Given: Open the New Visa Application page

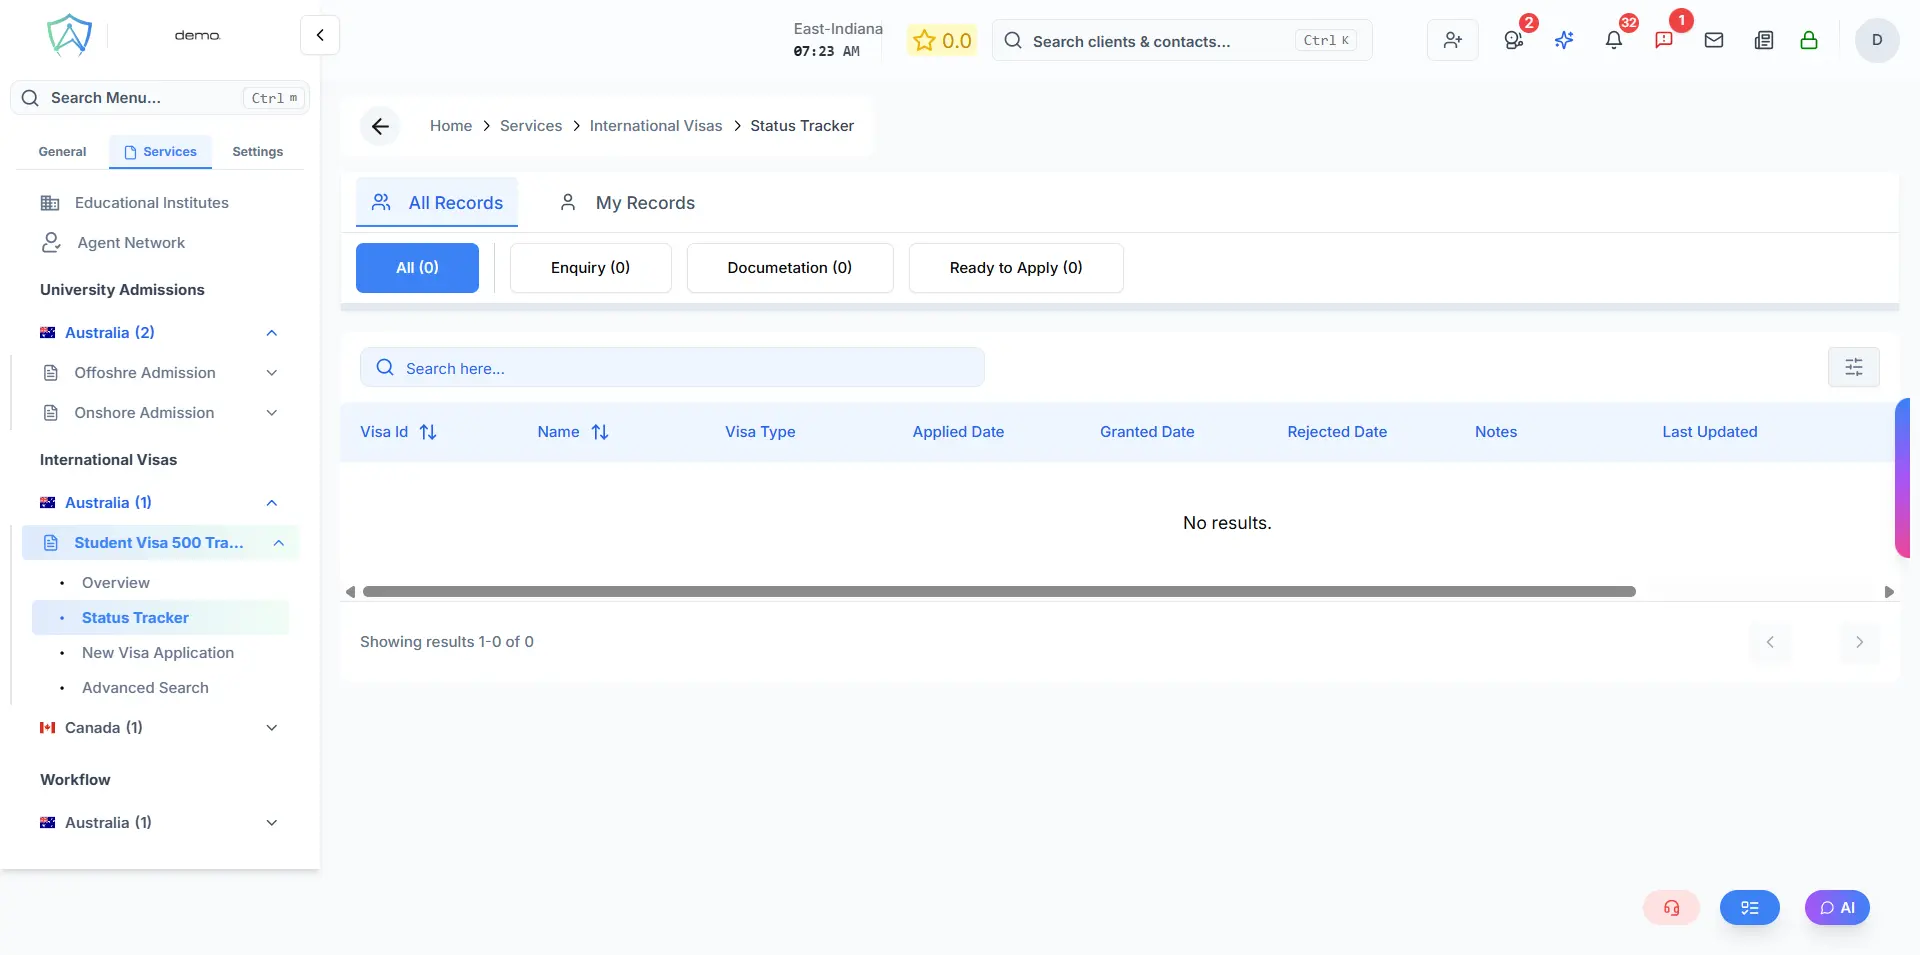Looking at the screenshot, I should click(x=157, y=652).
